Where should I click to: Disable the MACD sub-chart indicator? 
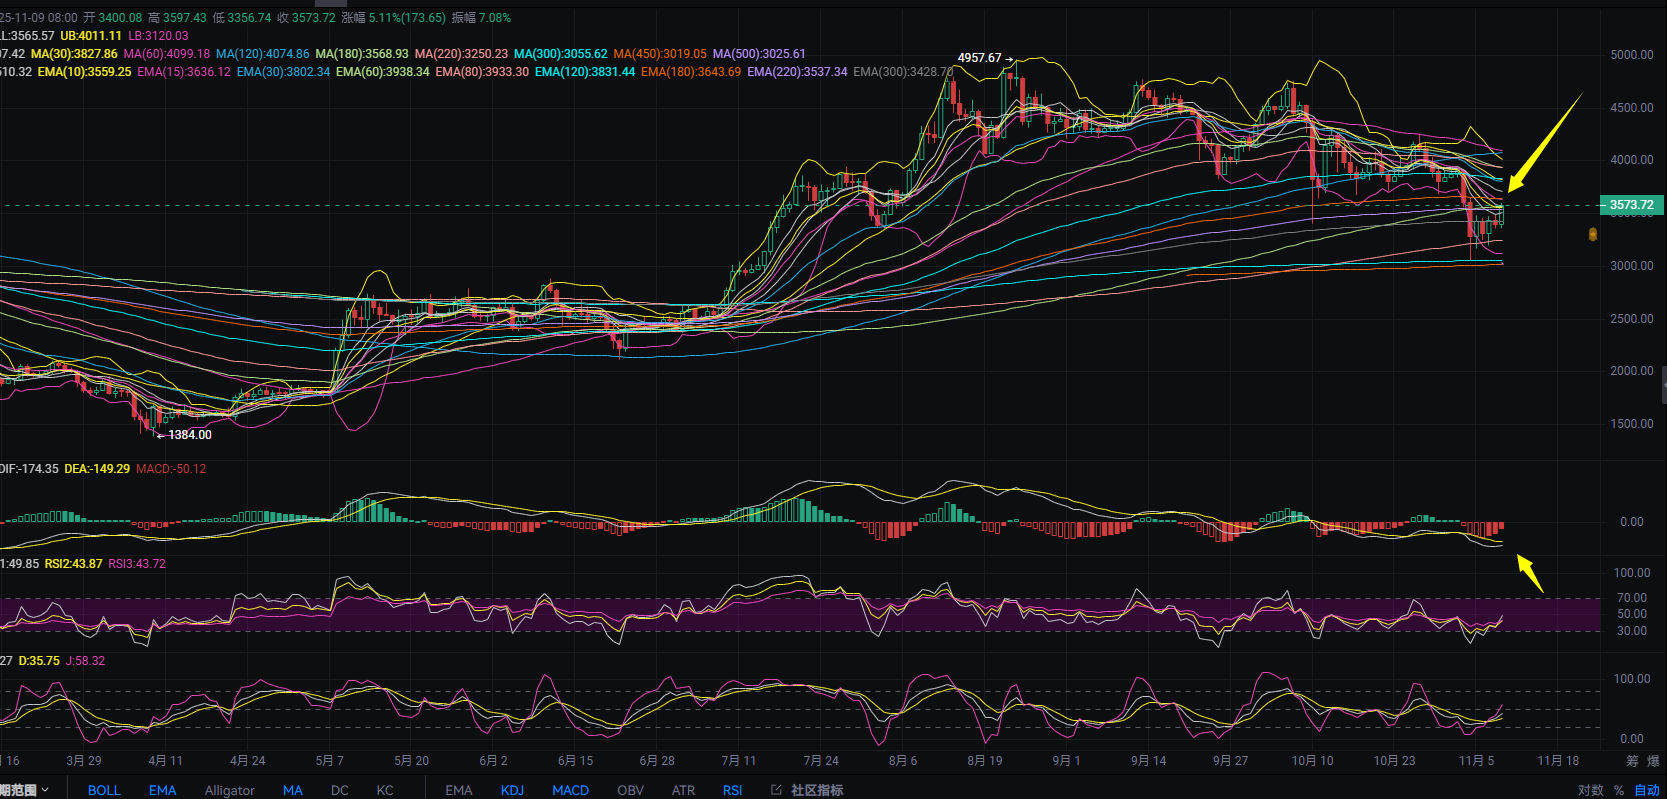tap(570, 790)
